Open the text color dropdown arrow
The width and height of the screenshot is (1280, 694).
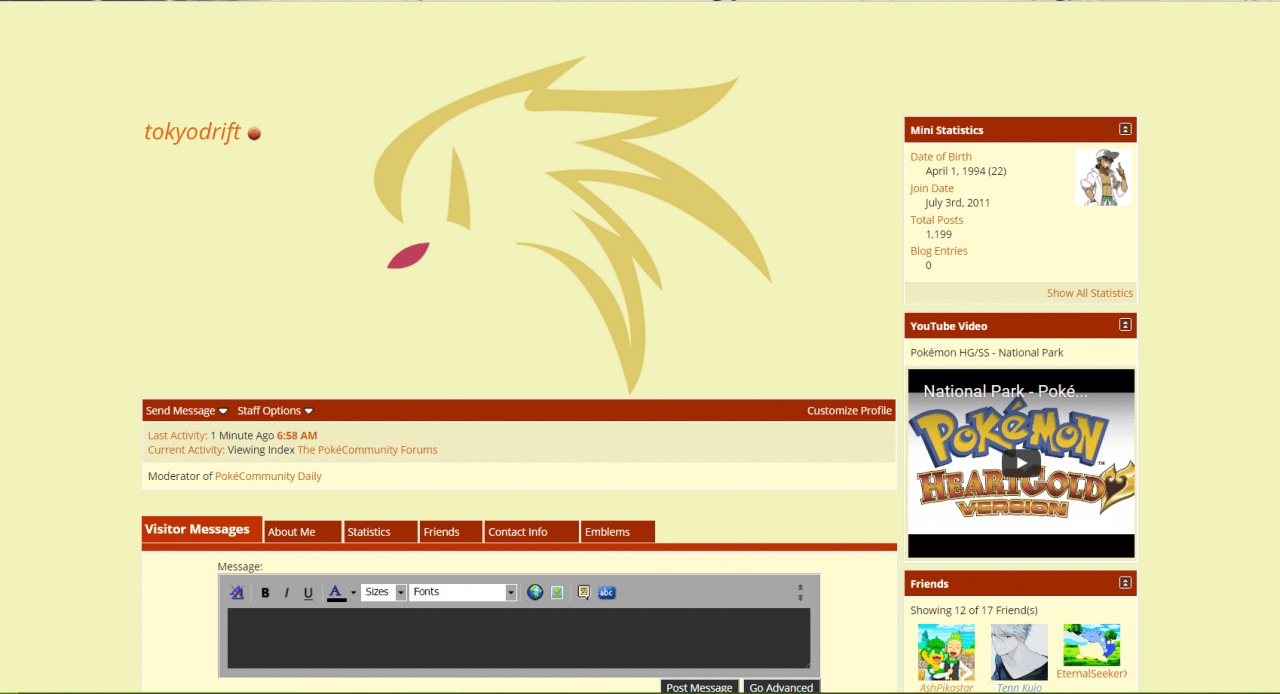pos(353,593)
